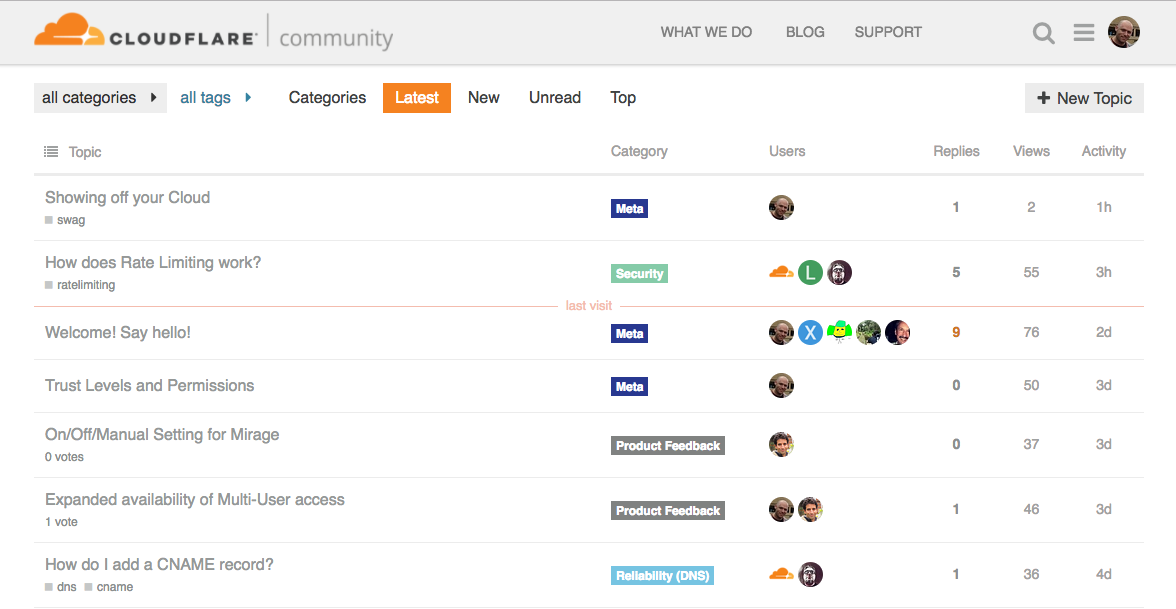This screenshot has height=609, width=1176.
Task: Switch to the Unread tab
Action: (x=554, y=98)
